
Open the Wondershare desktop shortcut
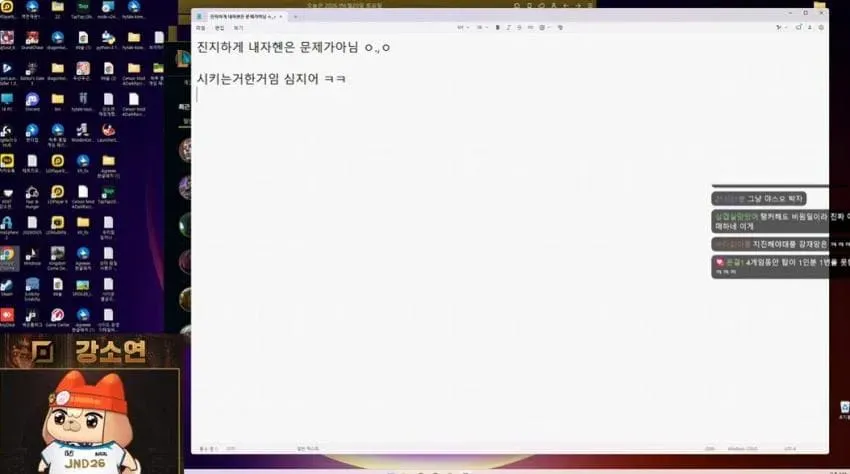click(83, 132)
